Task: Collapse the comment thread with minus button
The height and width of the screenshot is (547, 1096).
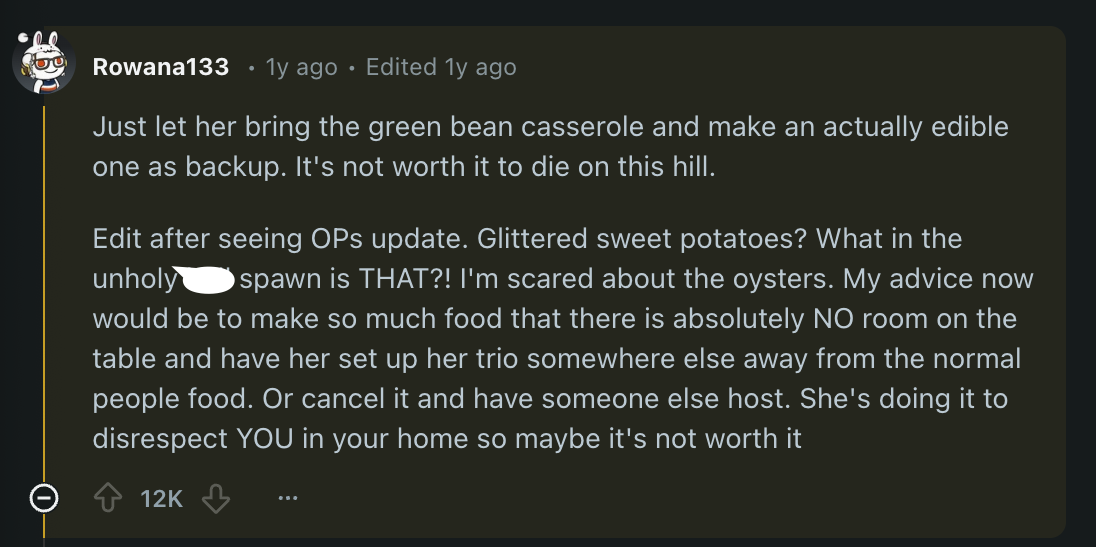Action: [43, 497]
